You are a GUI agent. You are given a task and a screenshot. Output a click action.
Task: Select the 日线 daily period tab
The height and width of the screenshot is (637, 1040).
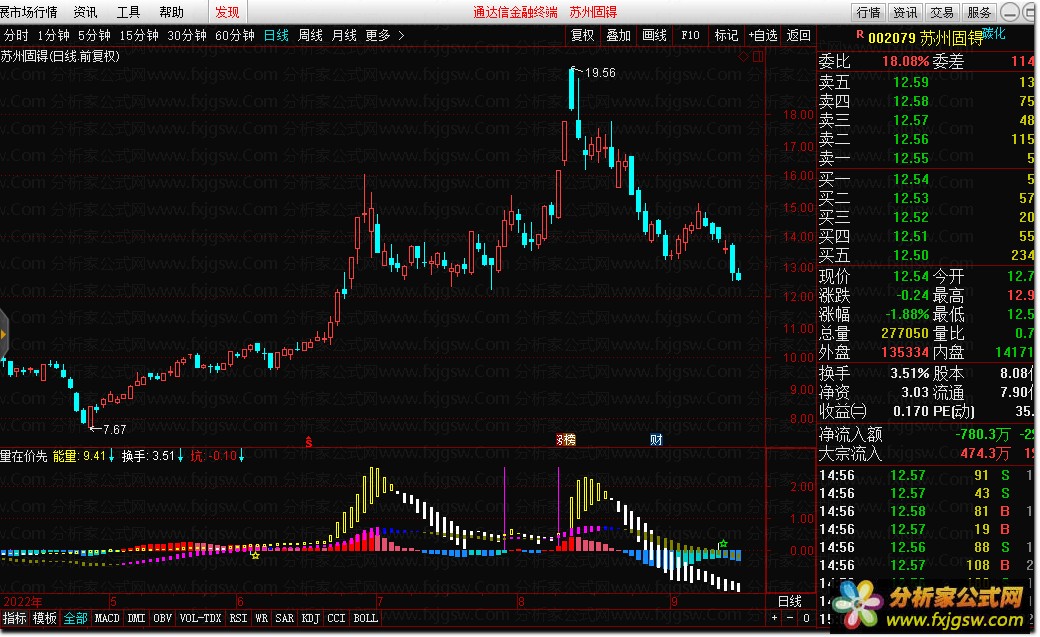coord(276,35)
